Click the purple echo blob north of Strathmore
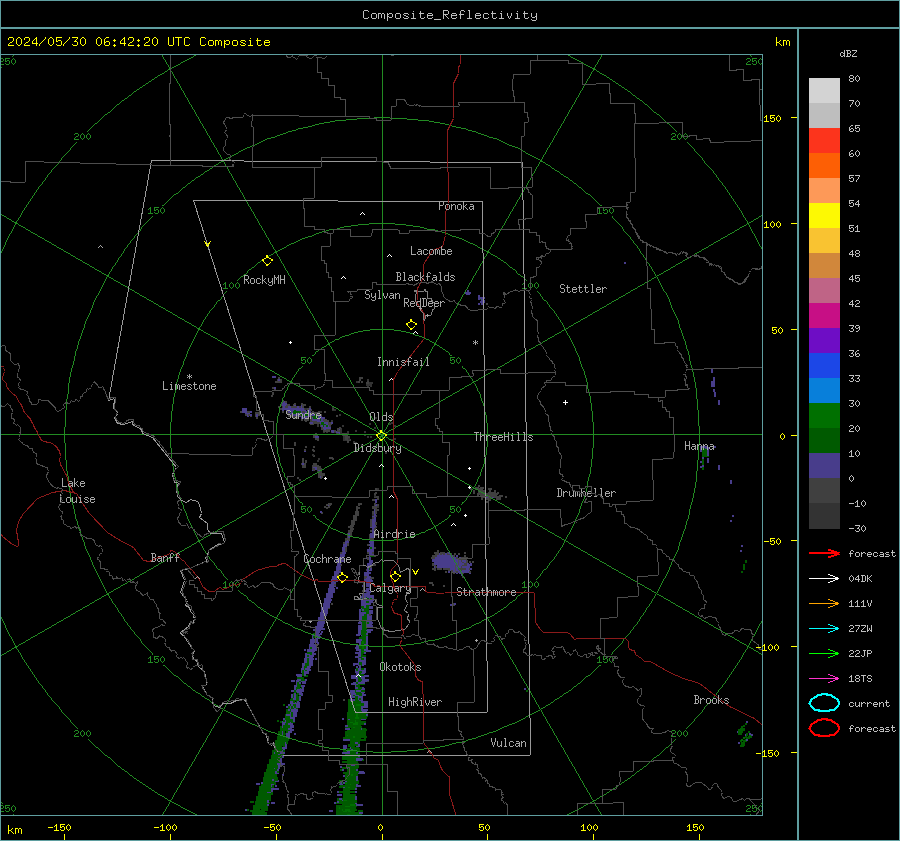Image resolution: width=900 pixels, height=841 pixels. [x=452, y=563]
